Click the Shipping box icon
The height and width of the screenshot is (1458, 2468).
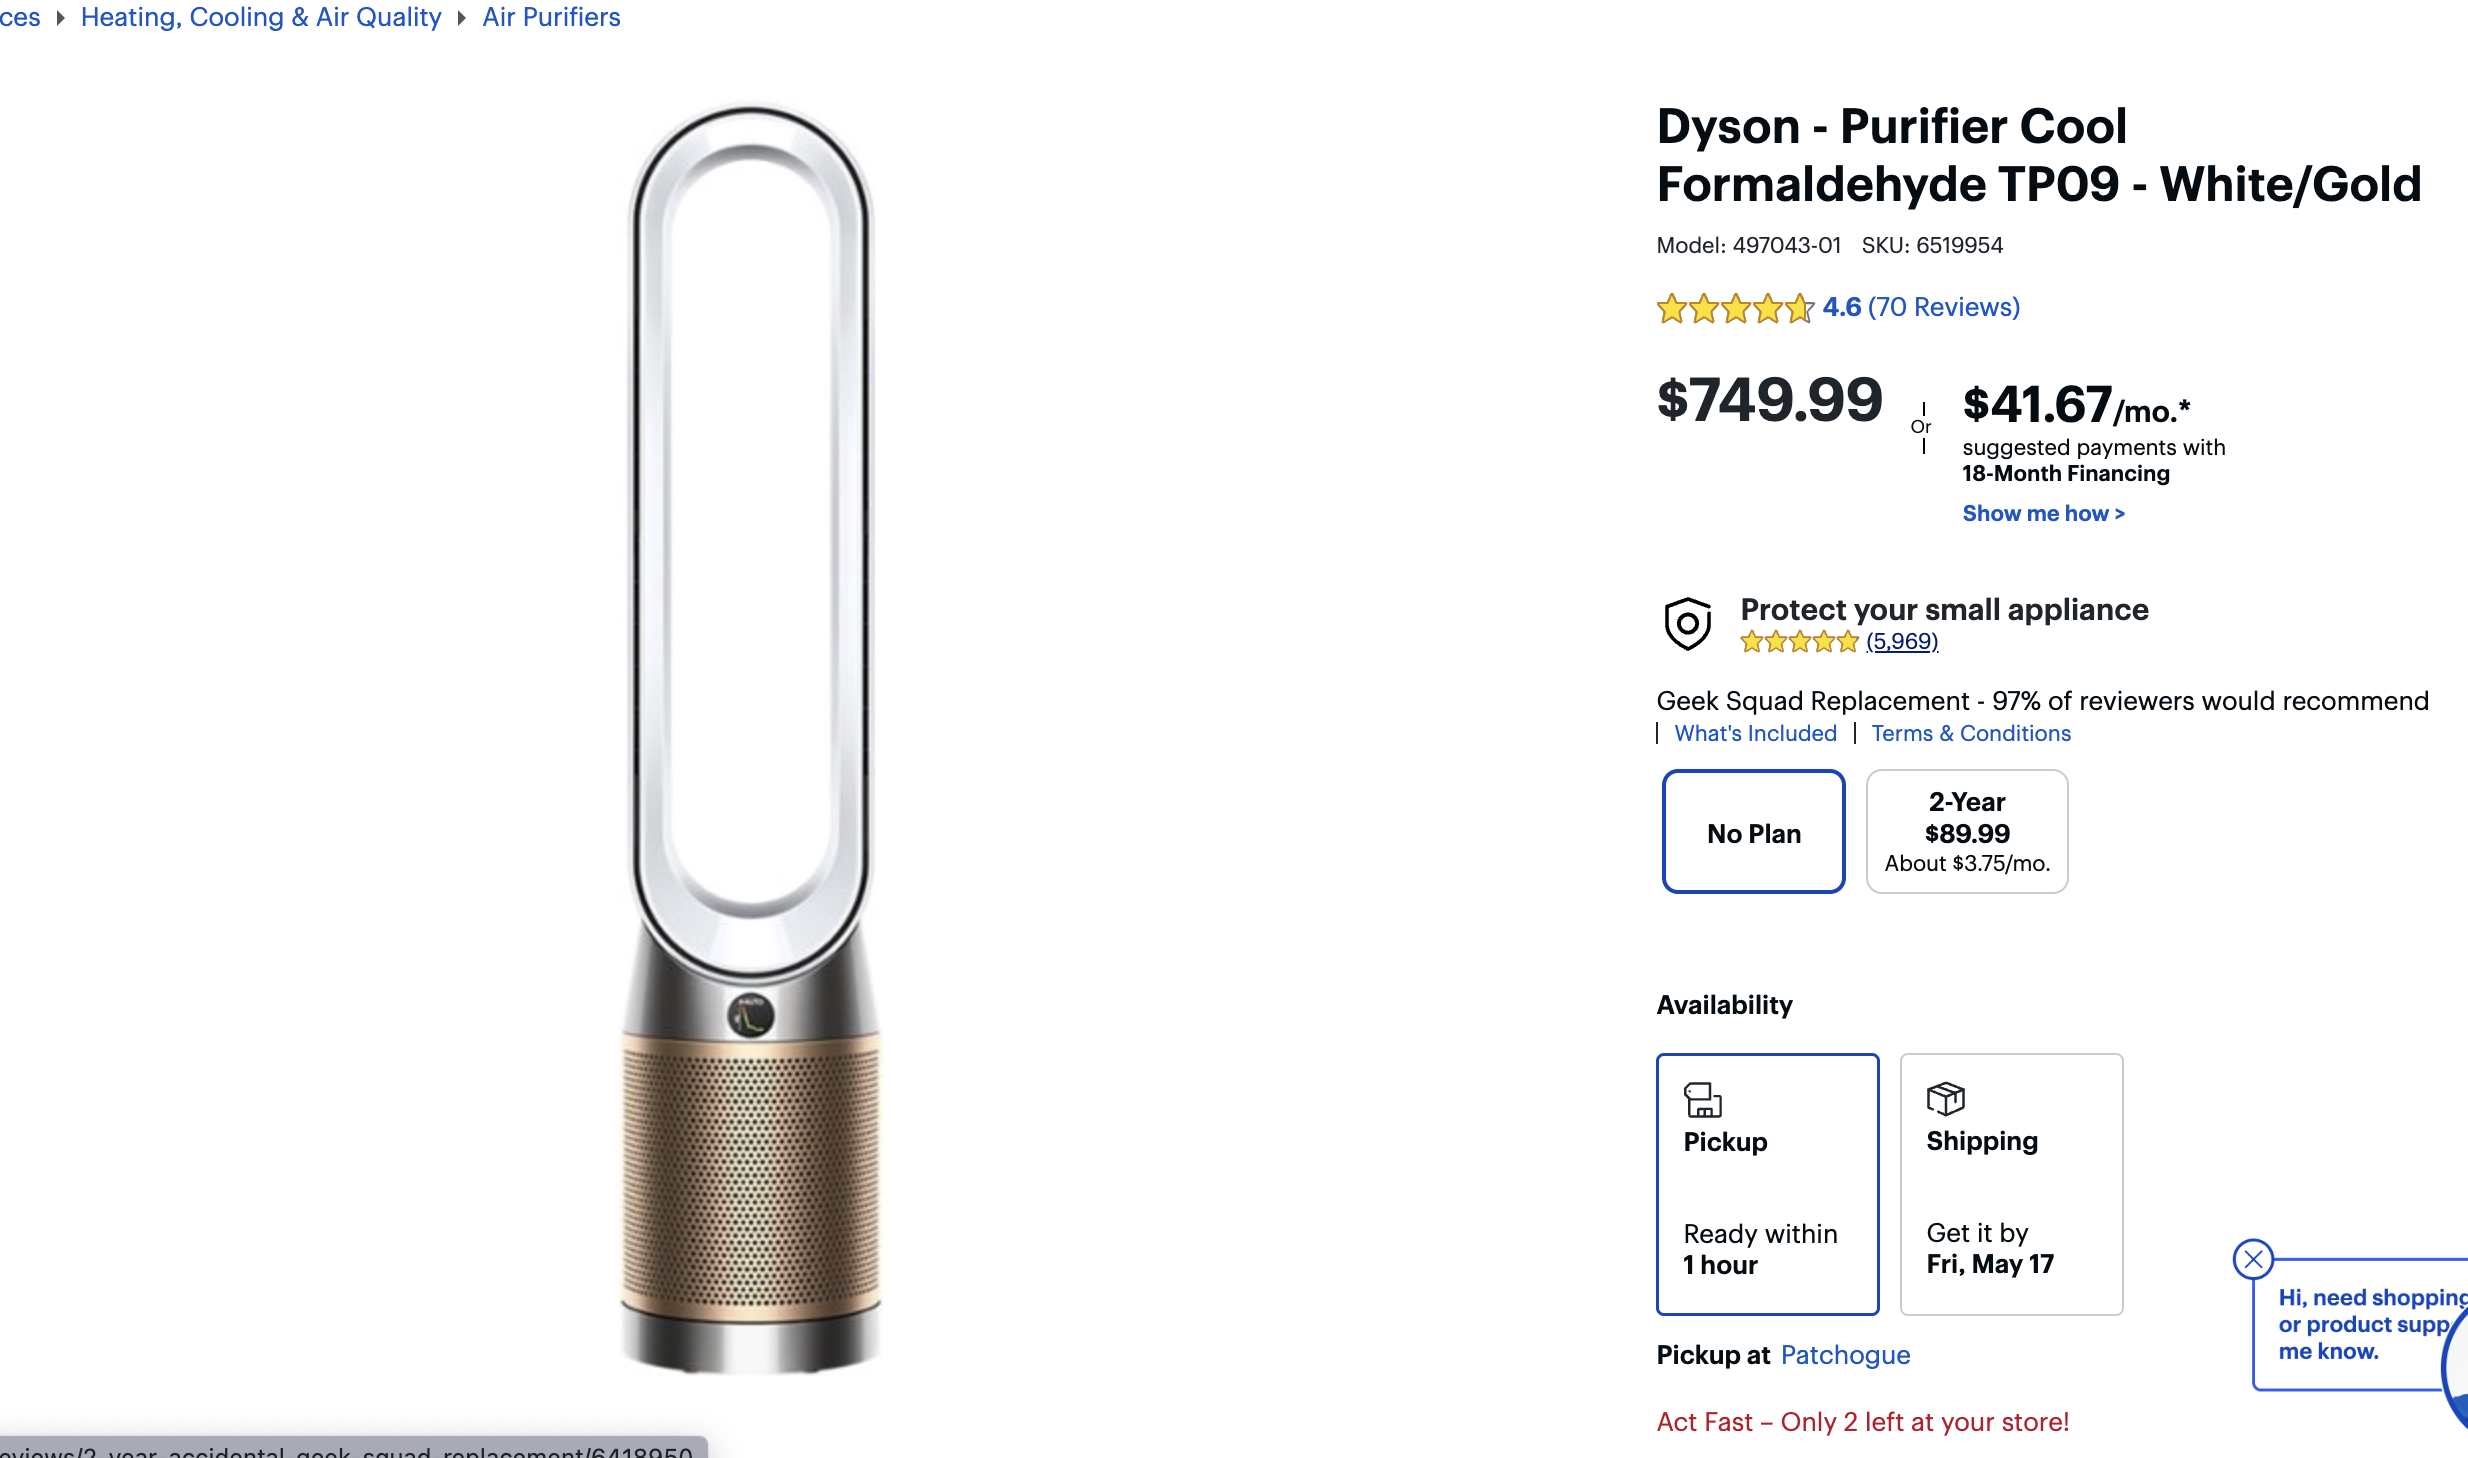click(x=1945, y=1098)
